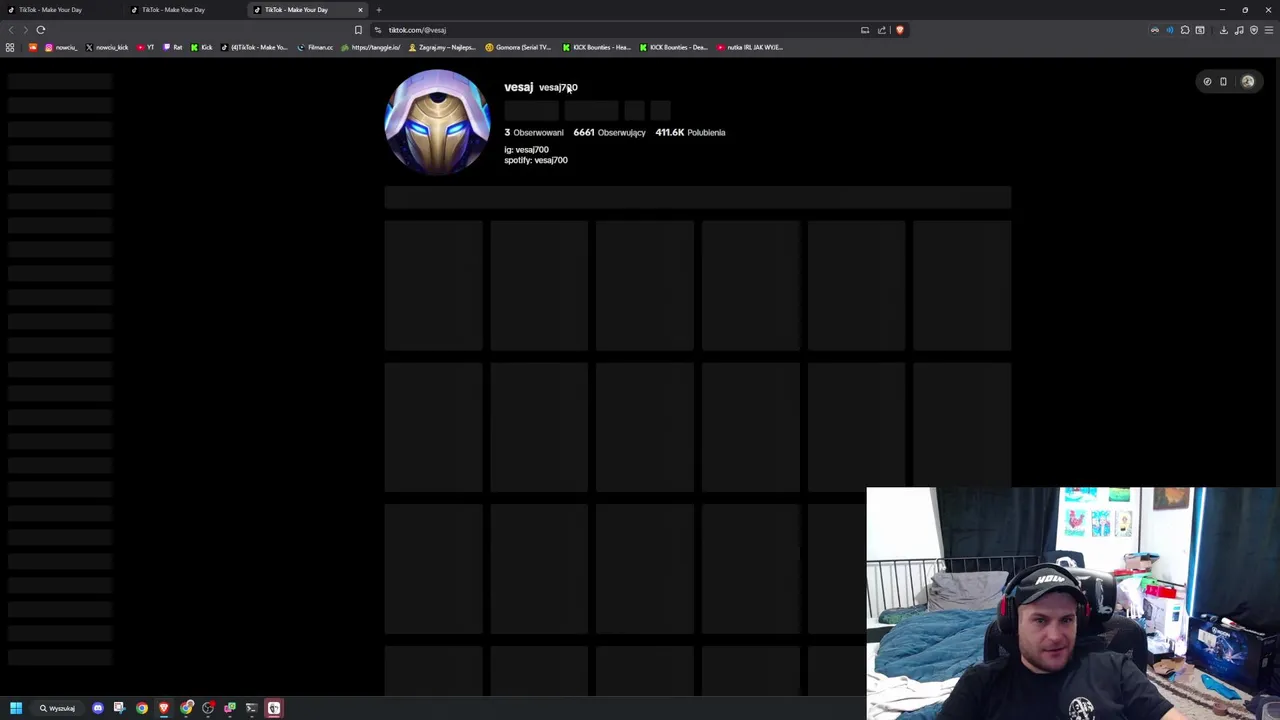The width and height of the screenshot is (1280, 720).
Task: Open TikTok account avatar menu
Action: click(x=1248, y=82)
